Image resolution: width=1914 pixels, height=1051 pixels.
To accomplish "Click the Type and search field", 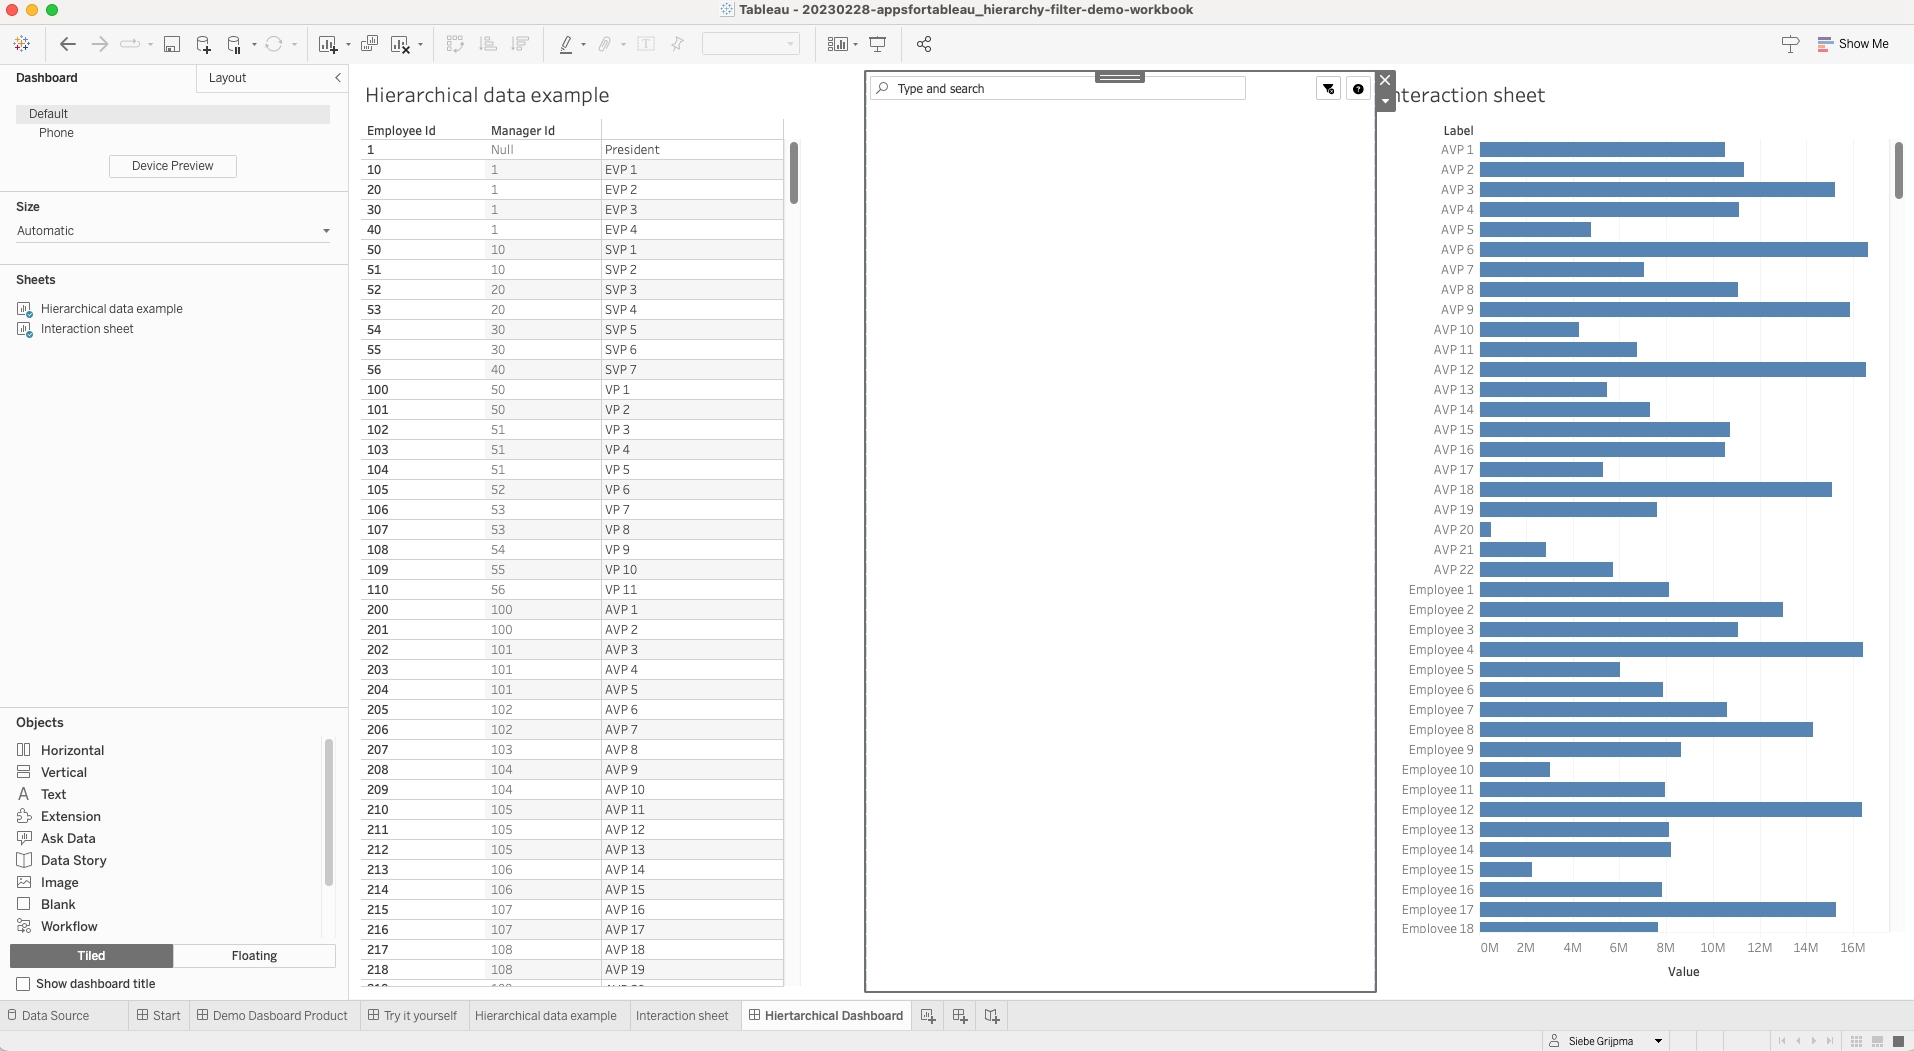I will coord(1060,89).
